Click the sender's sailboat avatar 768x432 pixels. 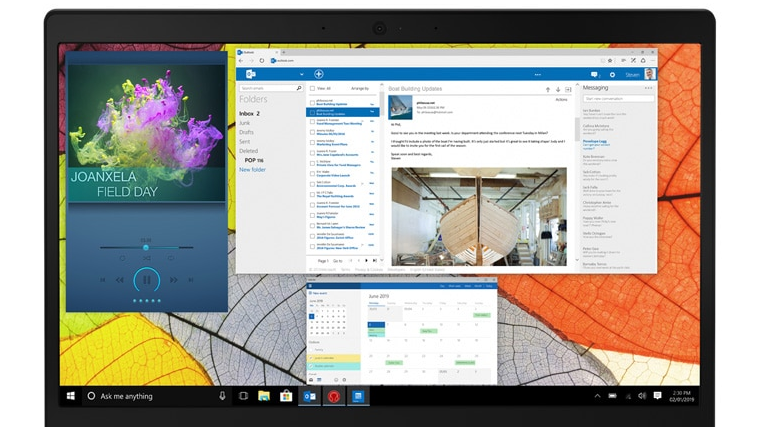400,108
